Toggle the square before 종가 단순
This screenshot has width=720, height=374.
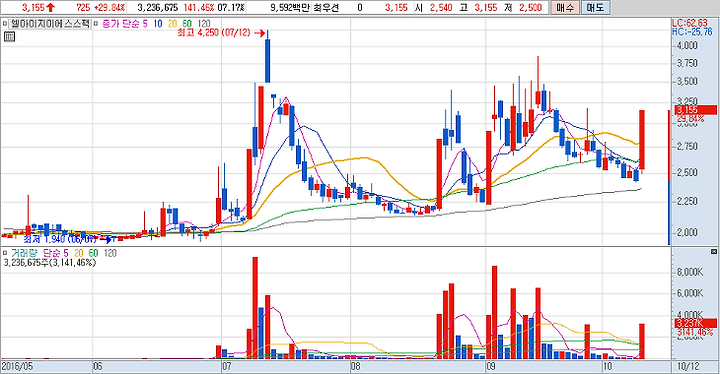click(96, 24)
